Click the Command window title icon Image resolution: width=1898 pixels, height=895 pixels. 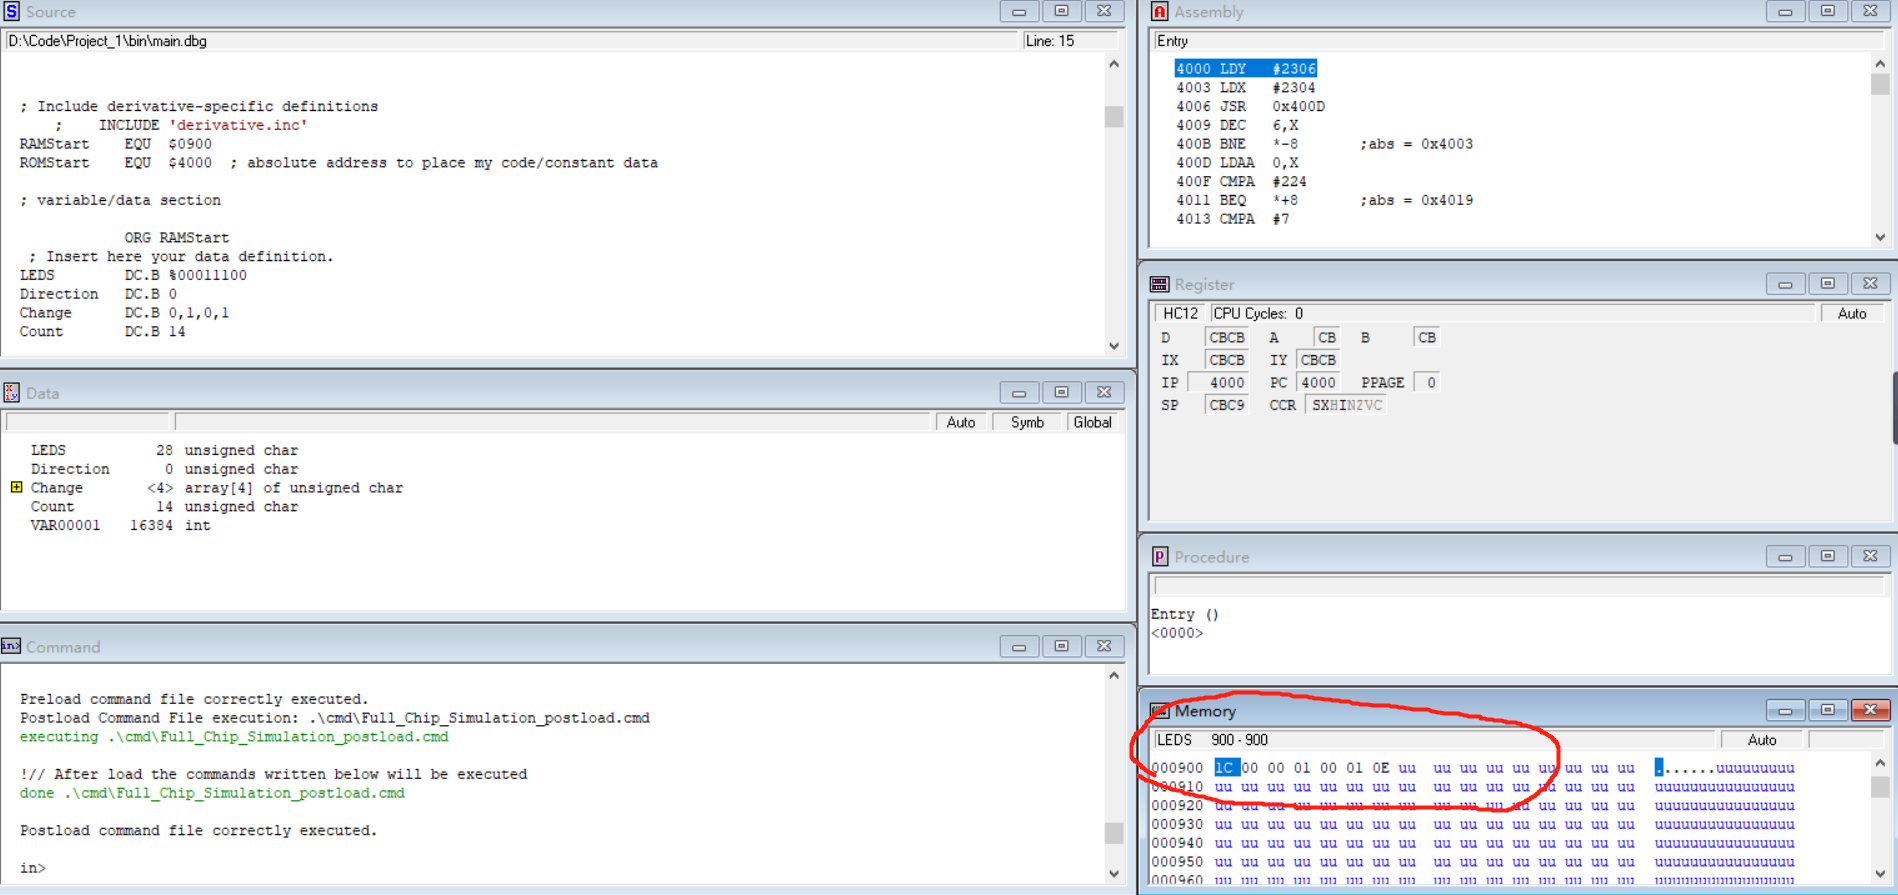coord(11,646)
